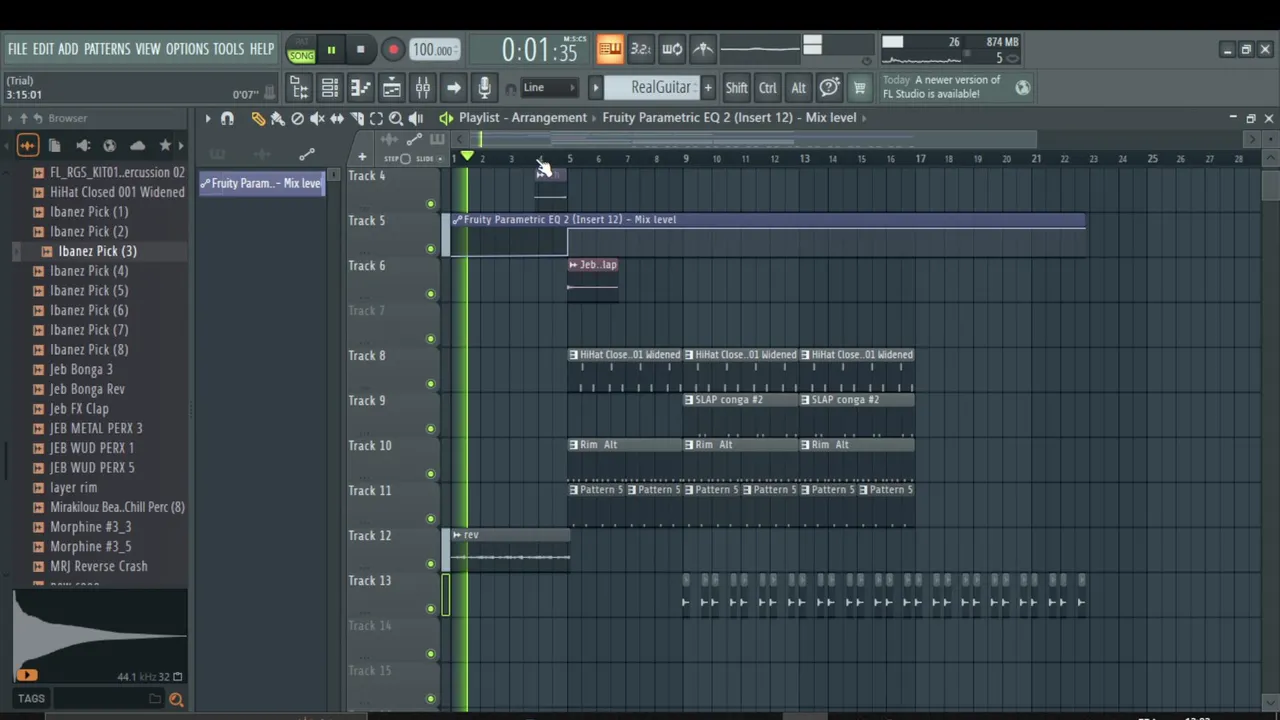Click the Shift button
This screenshot has width=1280, height=720.
pos(736,88)
